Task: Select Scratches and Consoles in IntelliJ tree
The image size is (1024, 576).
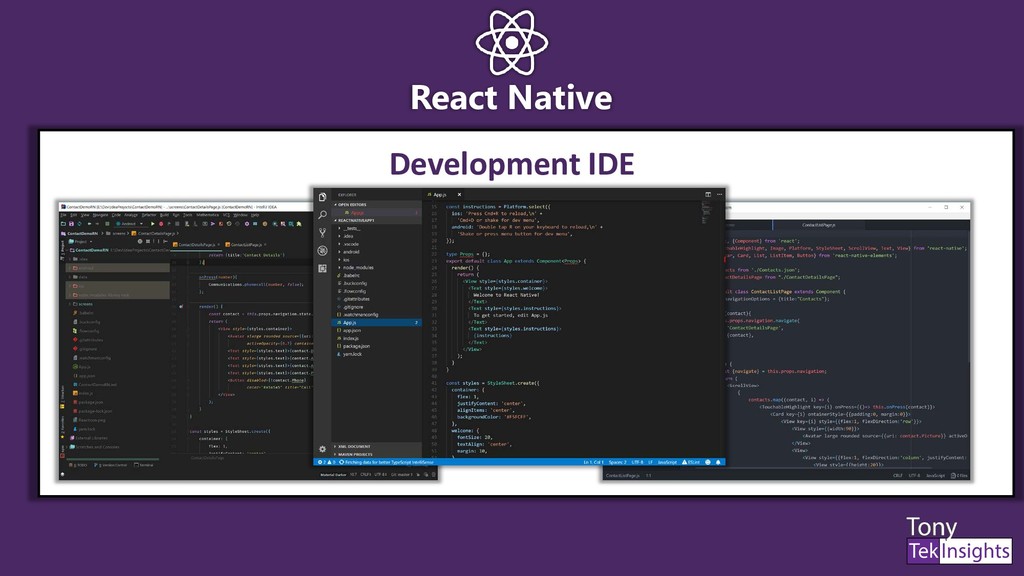Action: coord(93,447)
